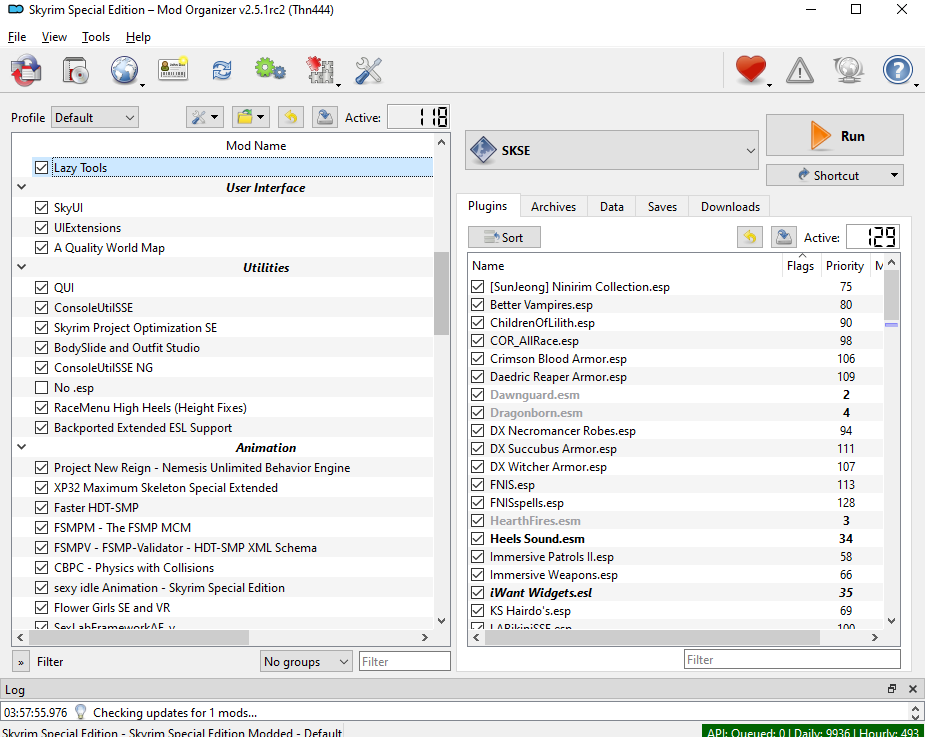This screenshot has height=737, width=925.
Task: Open the warning notifications triangle icon
Action: click(800, 70)
